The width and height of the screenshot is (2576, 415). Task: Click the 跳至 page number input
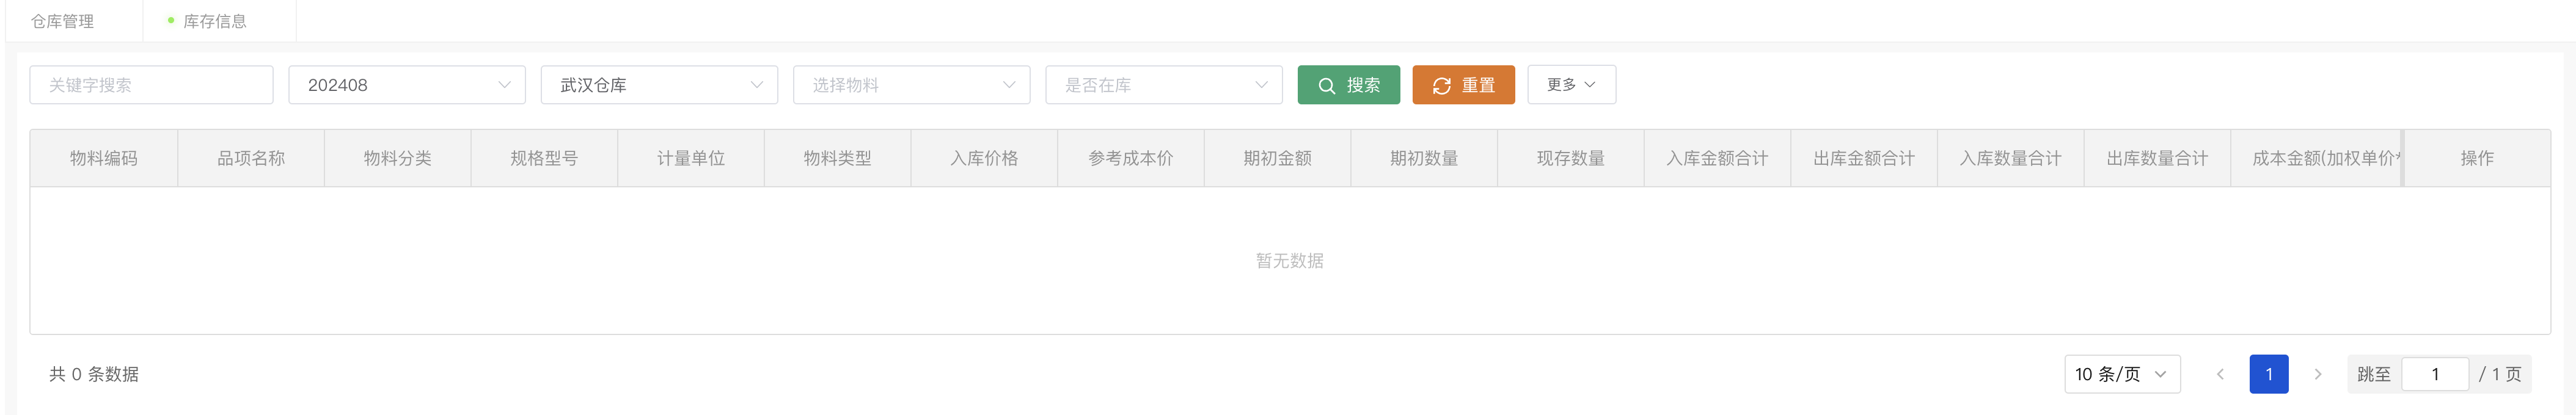[2434, 374]
